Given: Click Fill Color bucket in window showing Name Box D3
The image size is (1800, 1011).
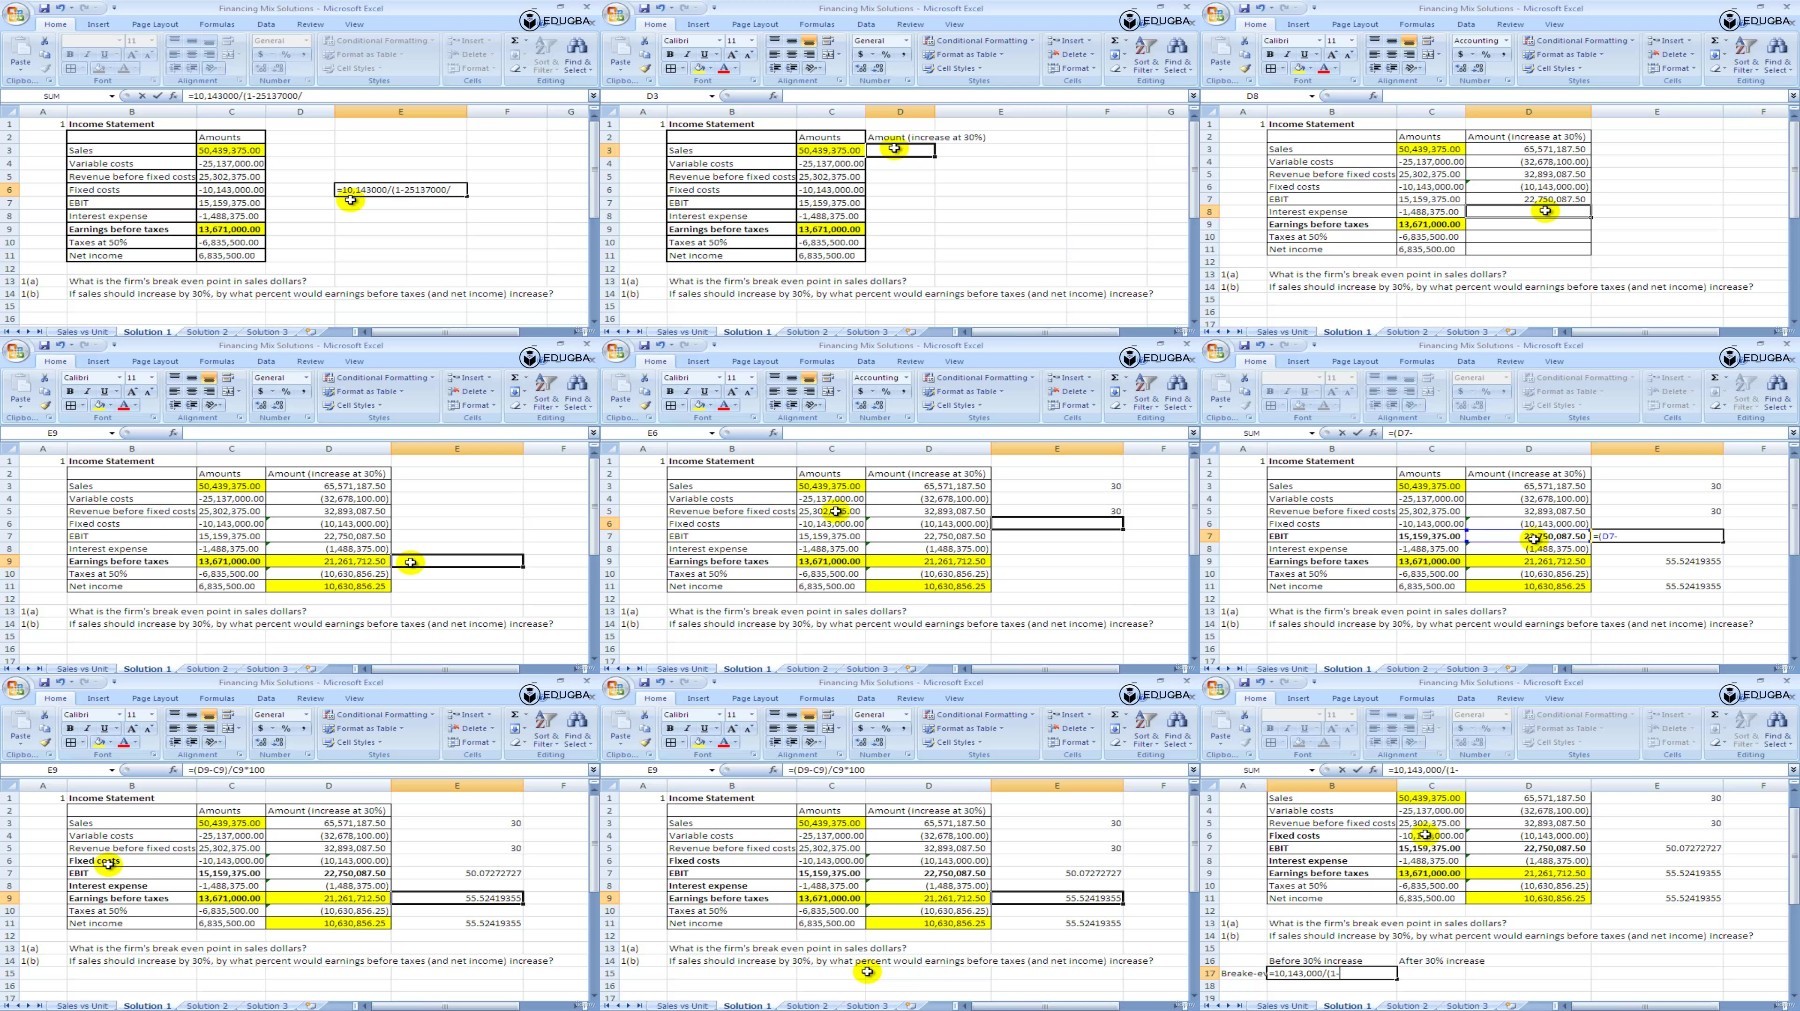Looking at the screenshot, I should 699,69.
